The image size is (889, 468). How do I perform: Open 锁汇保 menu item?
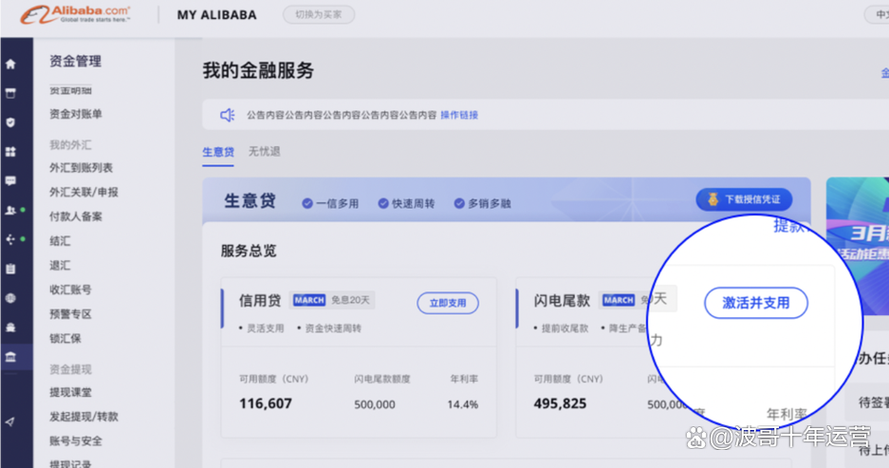pyautogui.click(x=65, y=339)
